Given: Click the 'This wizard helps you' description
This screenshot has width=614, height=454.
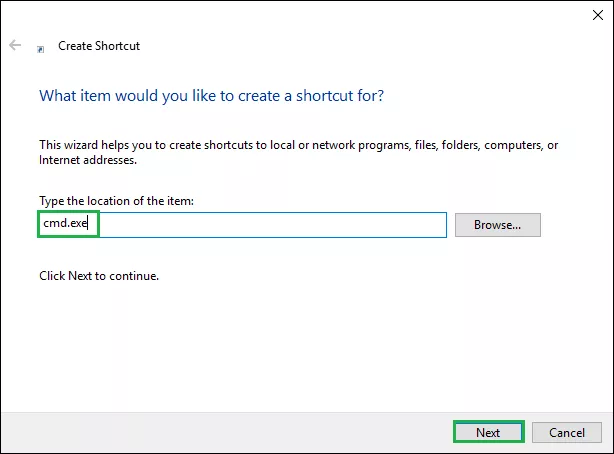Looking at the screenshot, I should coord(298,152).
